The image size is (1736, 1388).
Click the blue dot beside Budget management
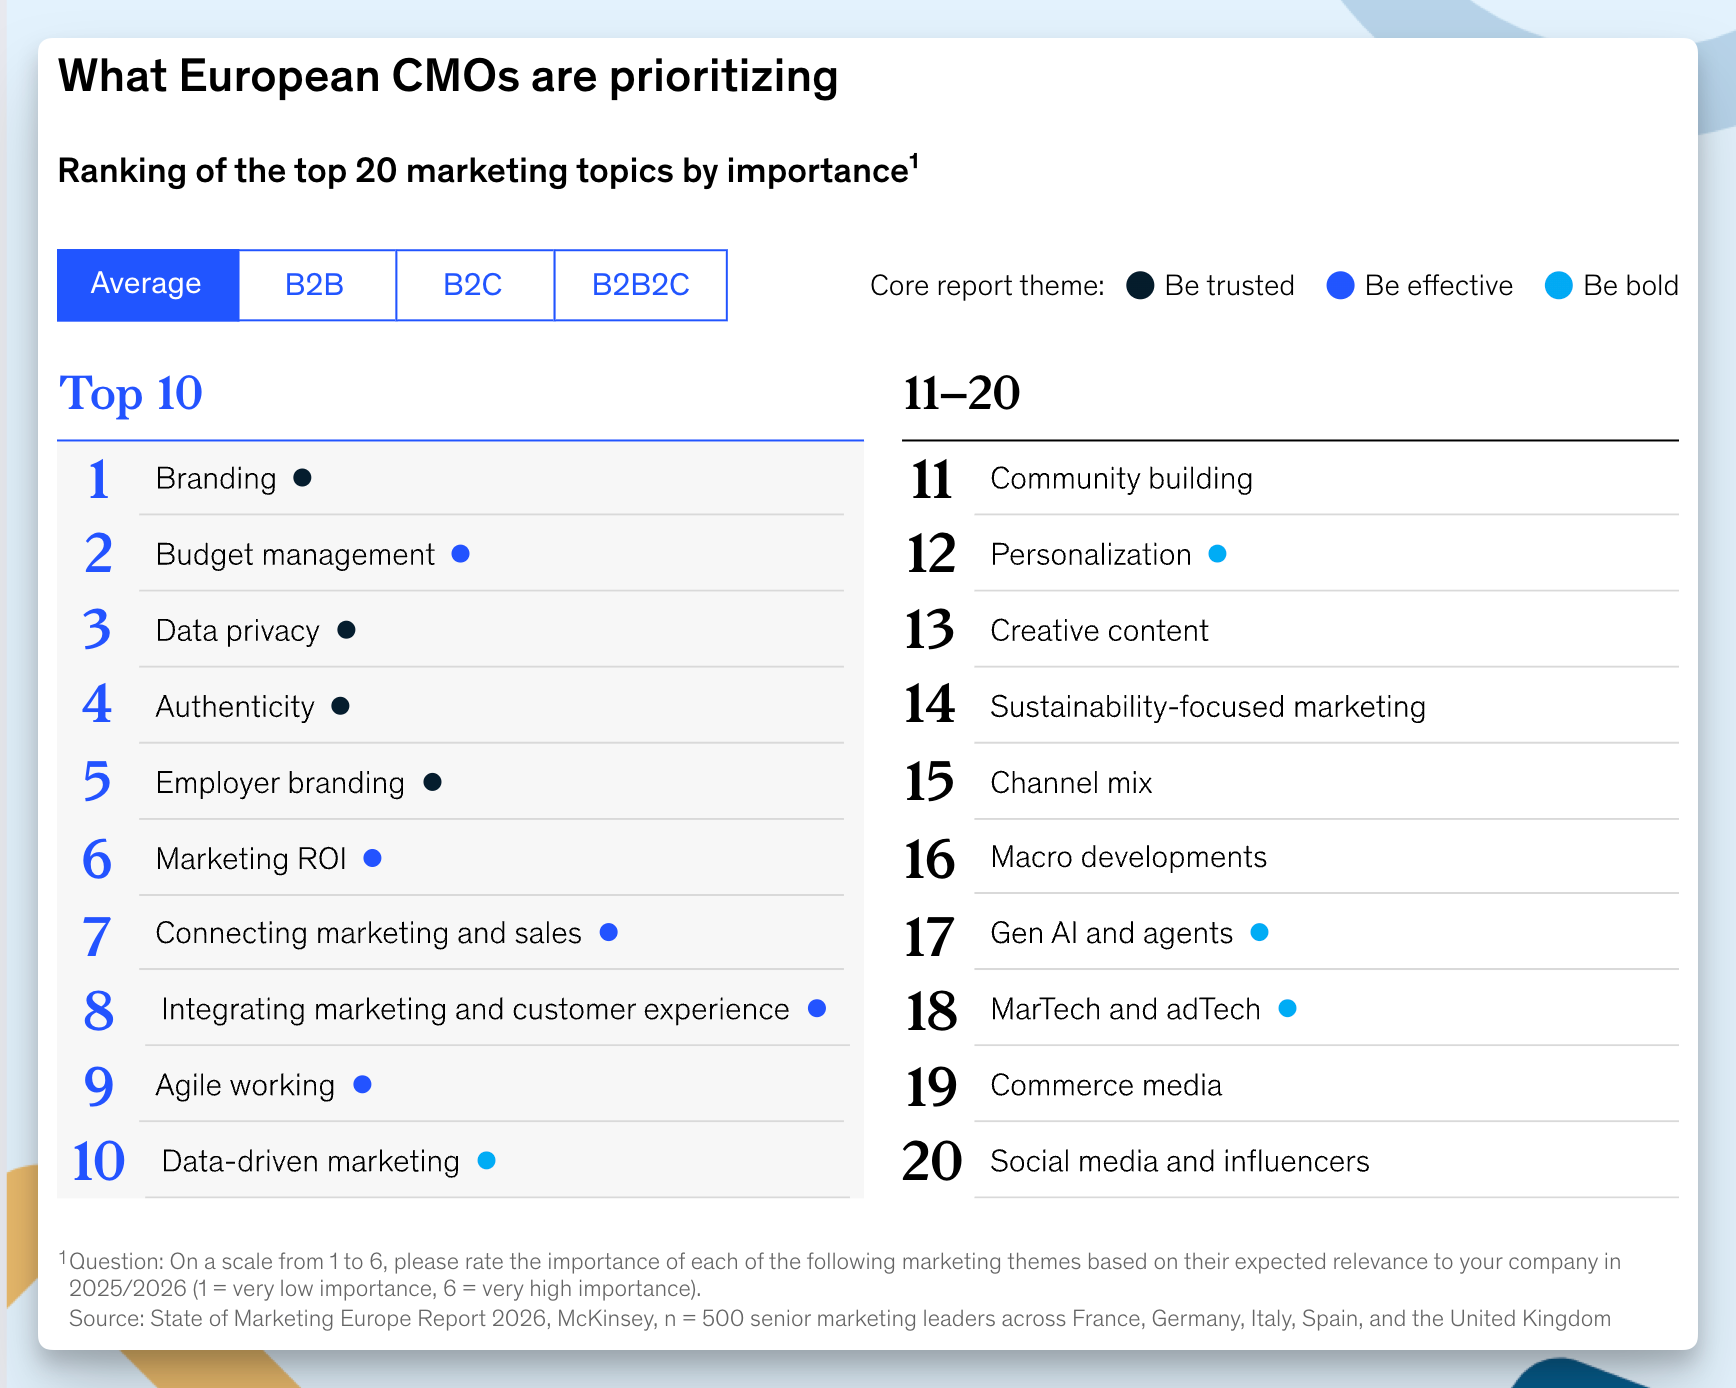[461, 554]
